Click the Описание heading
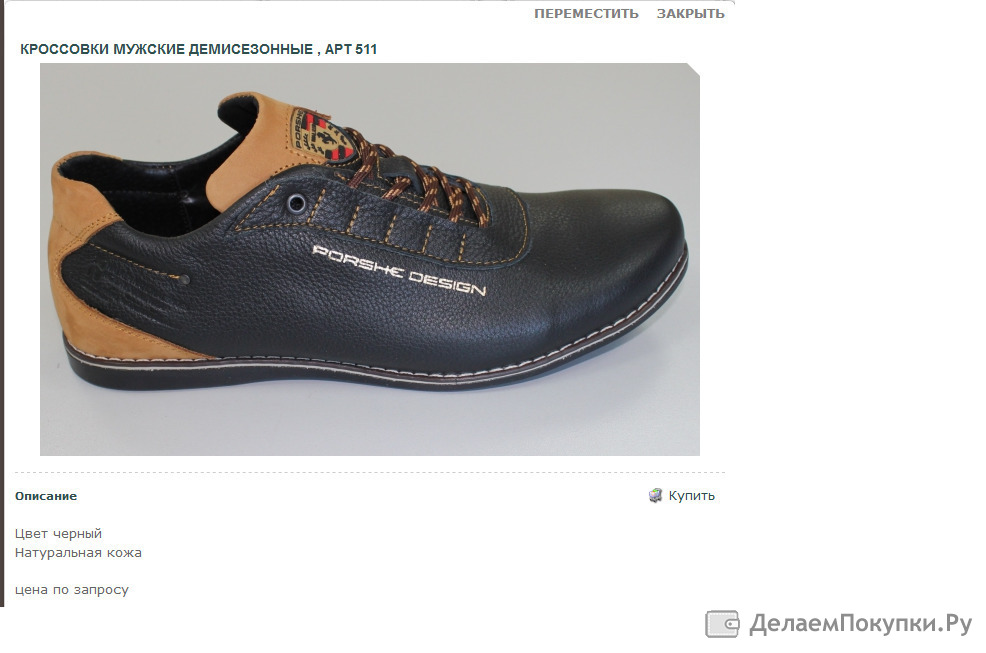The width and height of the screenshot is (986, 653). coord(46,496)
